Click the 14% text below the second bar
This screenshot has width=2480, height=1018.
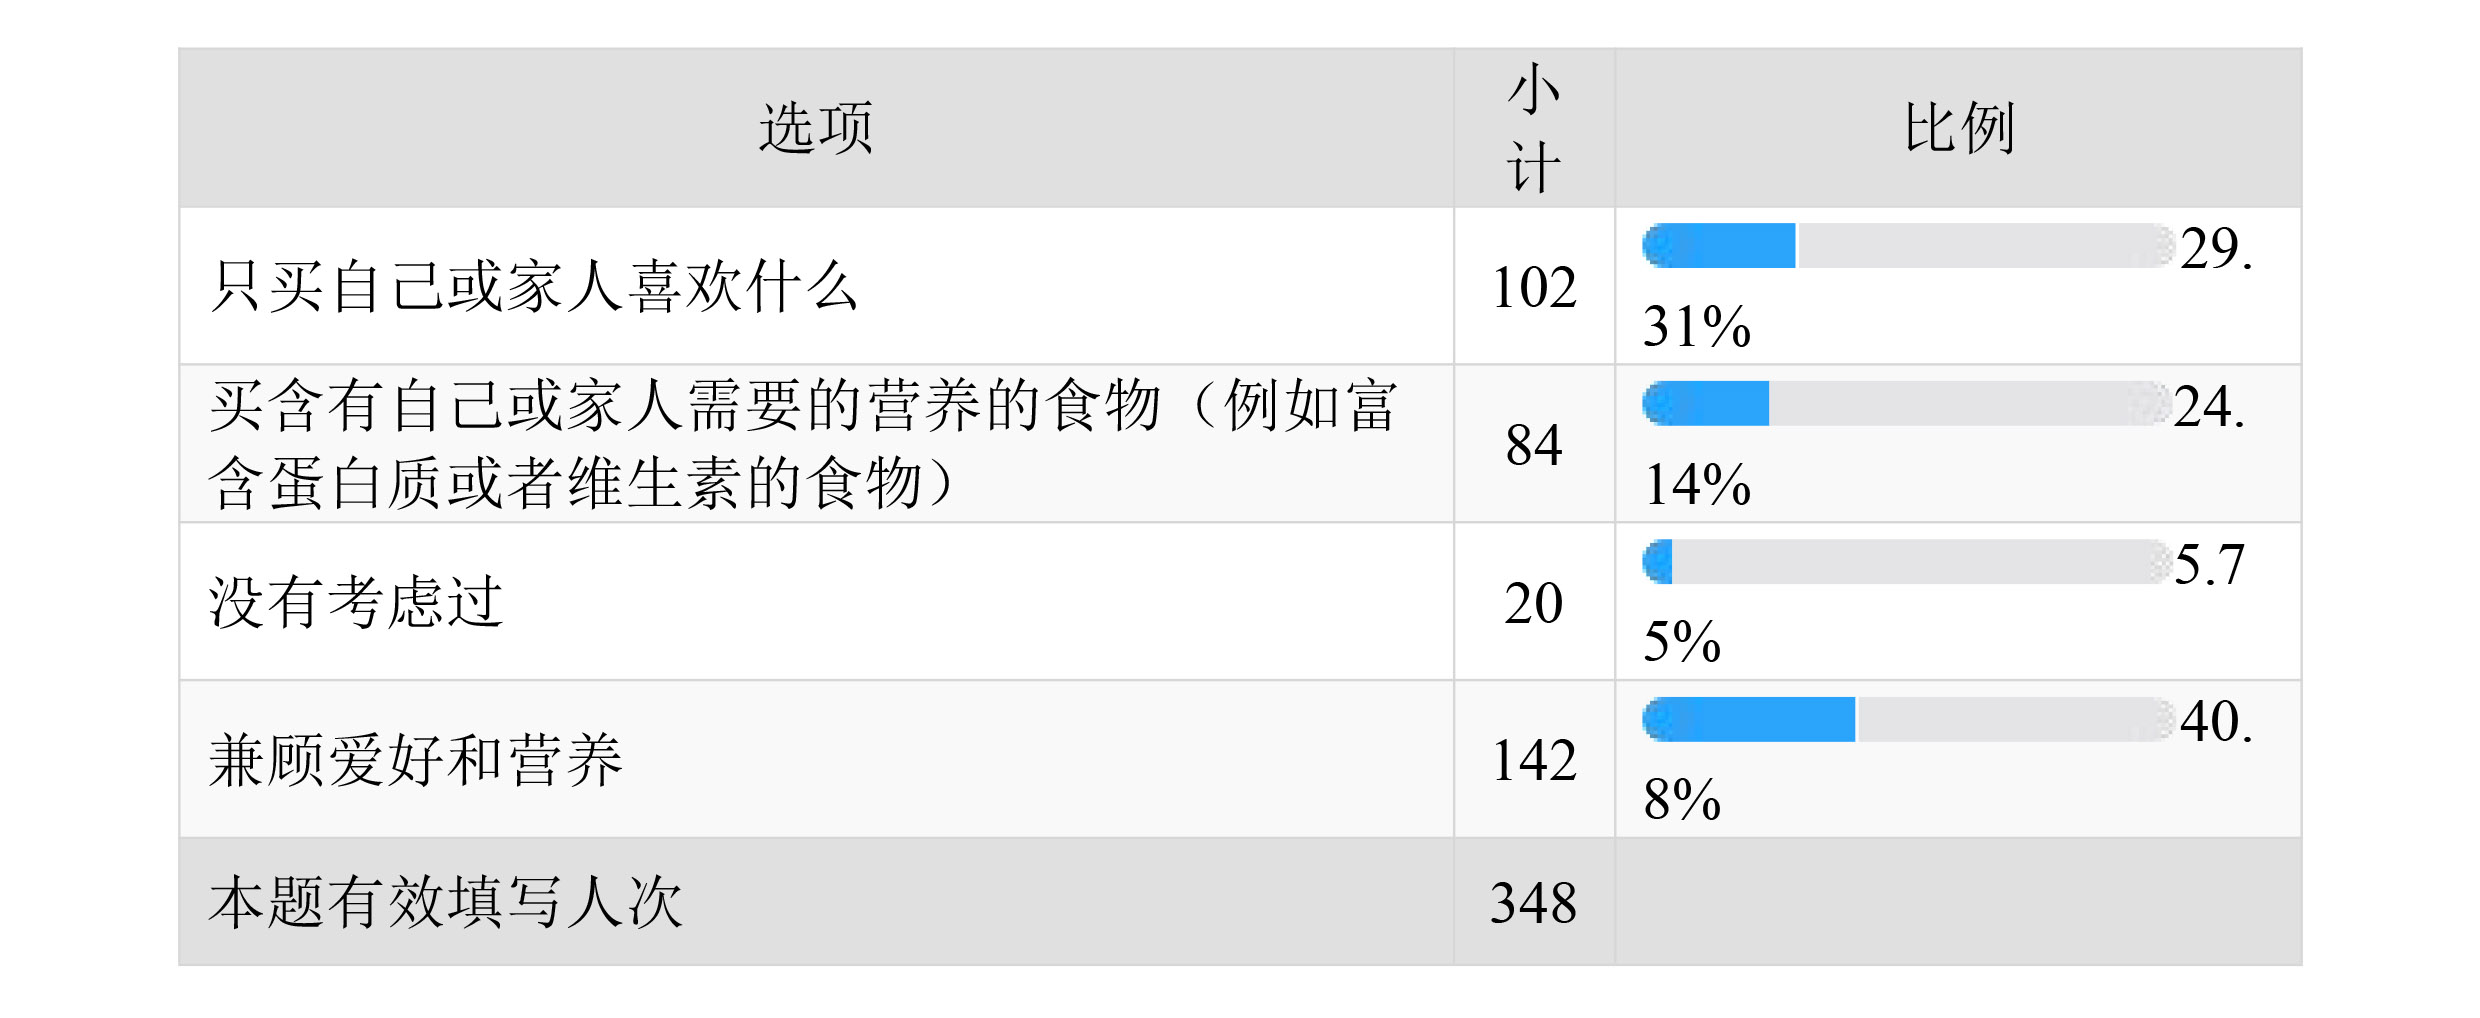[1697, 485]
